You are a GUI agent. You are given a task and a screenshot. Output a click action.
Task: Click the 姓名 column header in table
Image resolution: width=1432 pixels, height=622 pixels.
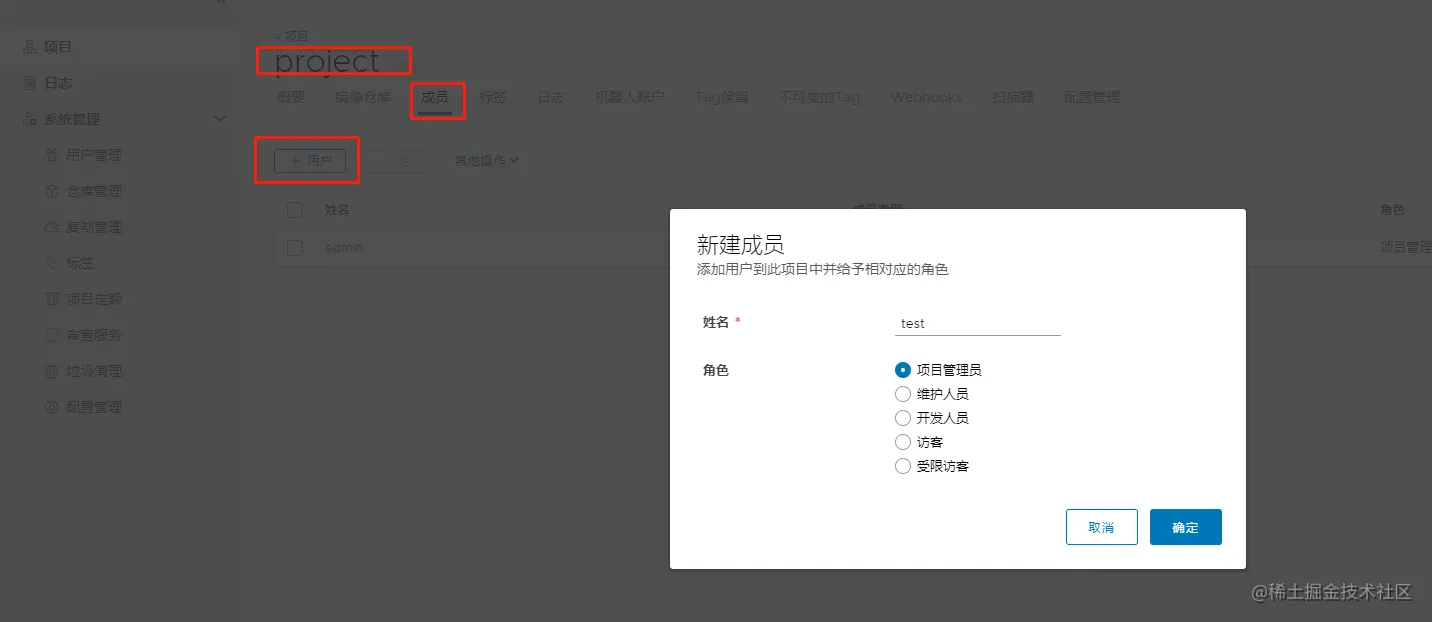coord(337,210)
